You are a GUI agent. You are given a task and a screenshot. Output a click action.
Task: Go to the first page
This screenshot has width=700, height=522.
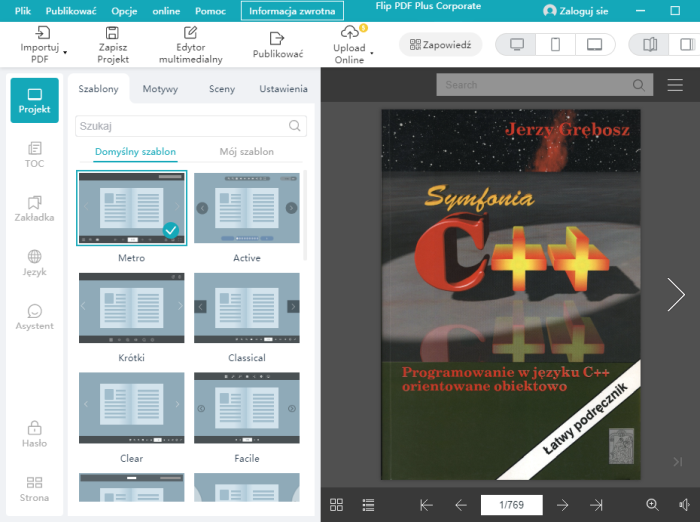pyautogui.click(x=426, y=505)
